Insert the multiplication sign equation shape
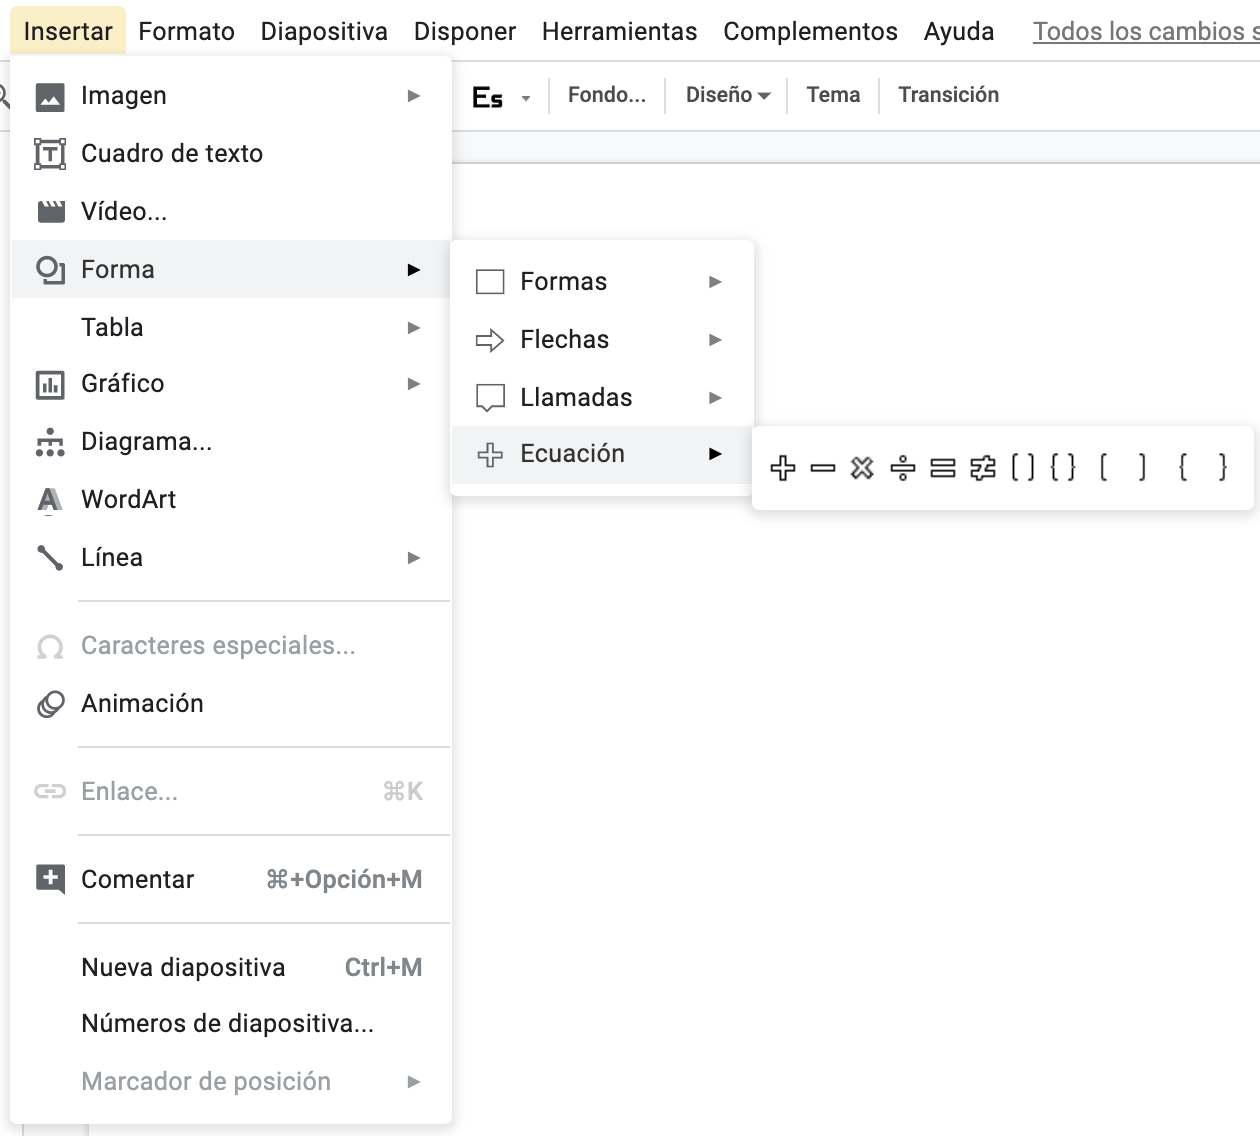1260x1136 pixels. click(x=862, y=467)
